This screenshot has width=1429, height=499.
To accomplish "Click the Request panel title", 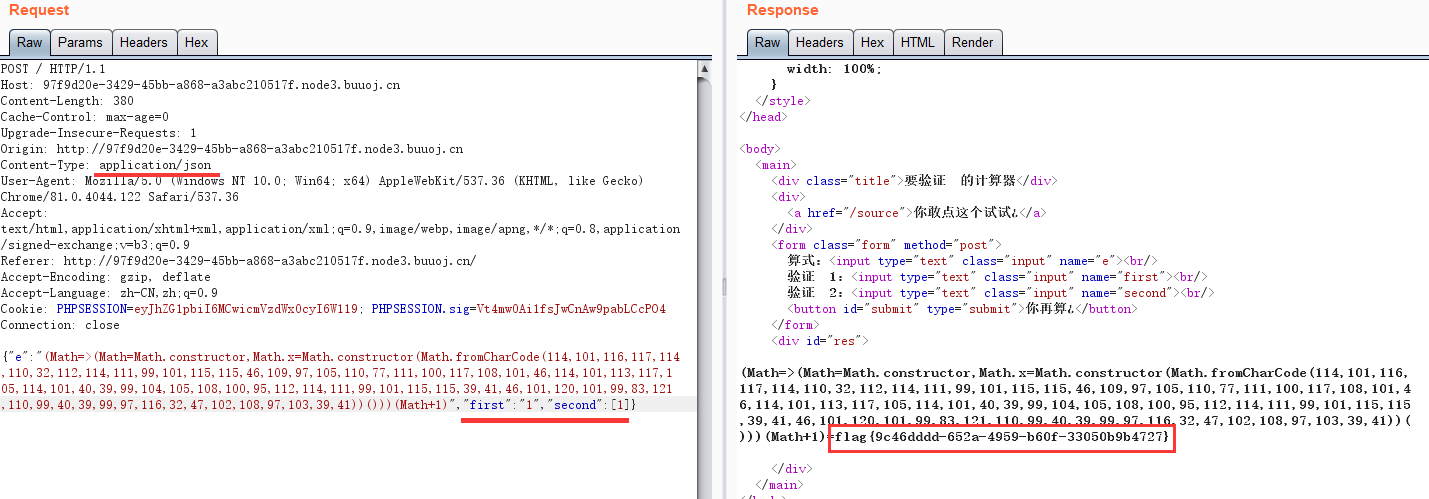I will click(x=39, y=10).
